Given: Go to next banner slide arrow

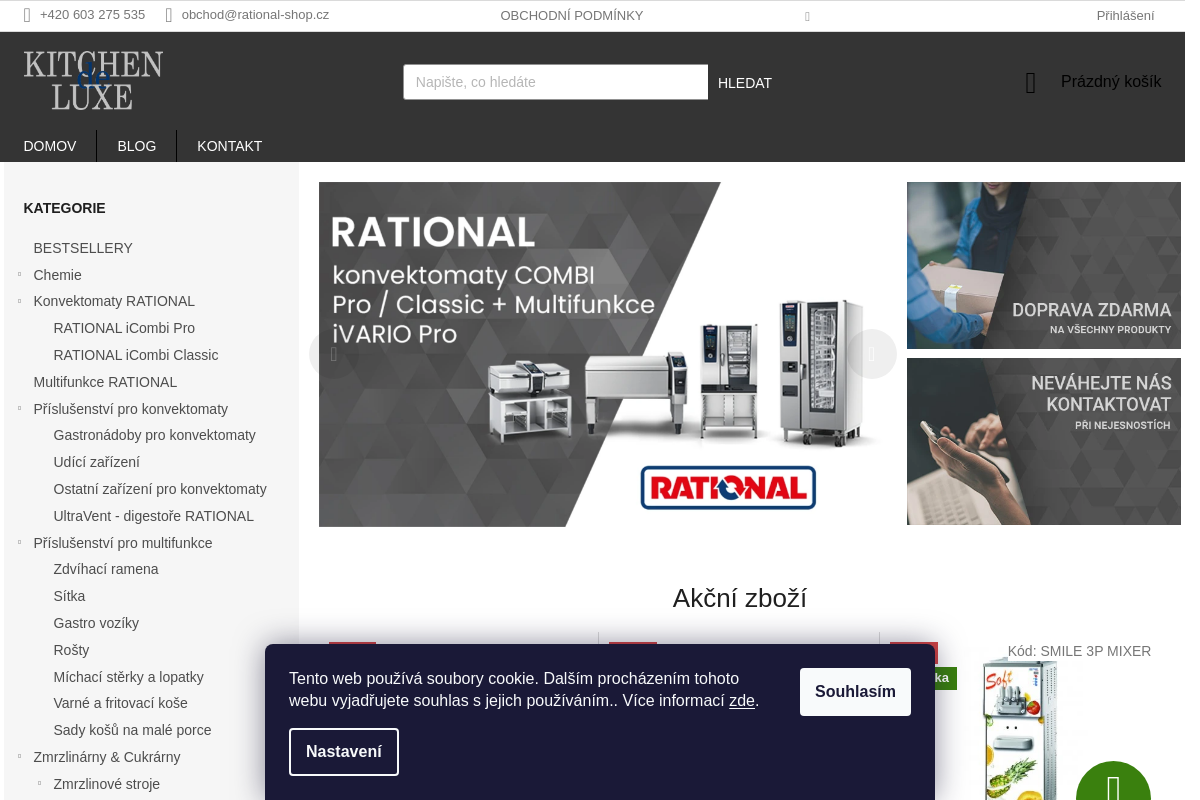Looking at the screenshot, I should coord(872,354).
